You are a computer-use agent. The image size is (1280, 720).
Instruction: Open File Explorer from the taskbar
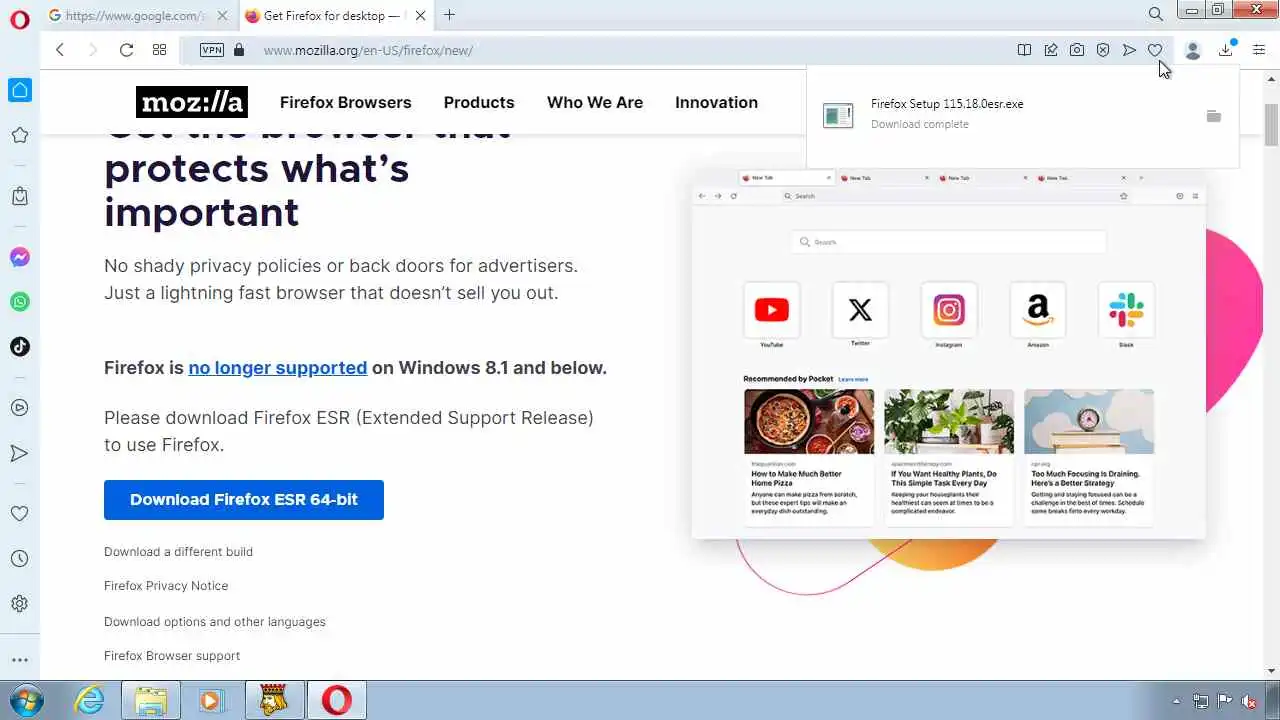tap(151, 700)
